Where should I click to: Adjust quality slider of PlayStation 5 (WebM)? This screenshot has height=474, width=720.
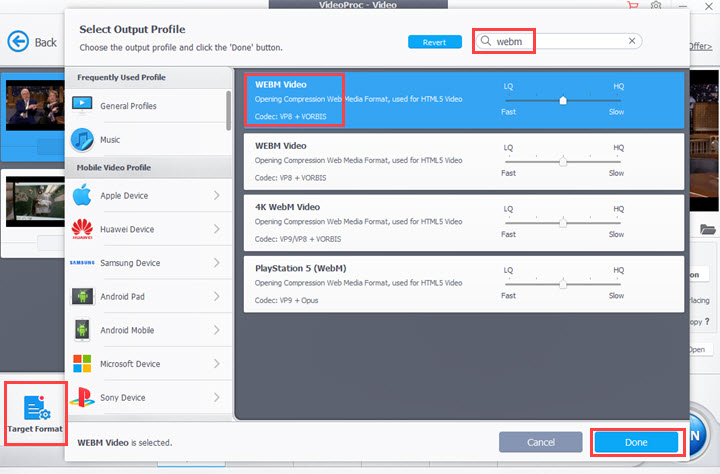(x=562, y=284)
